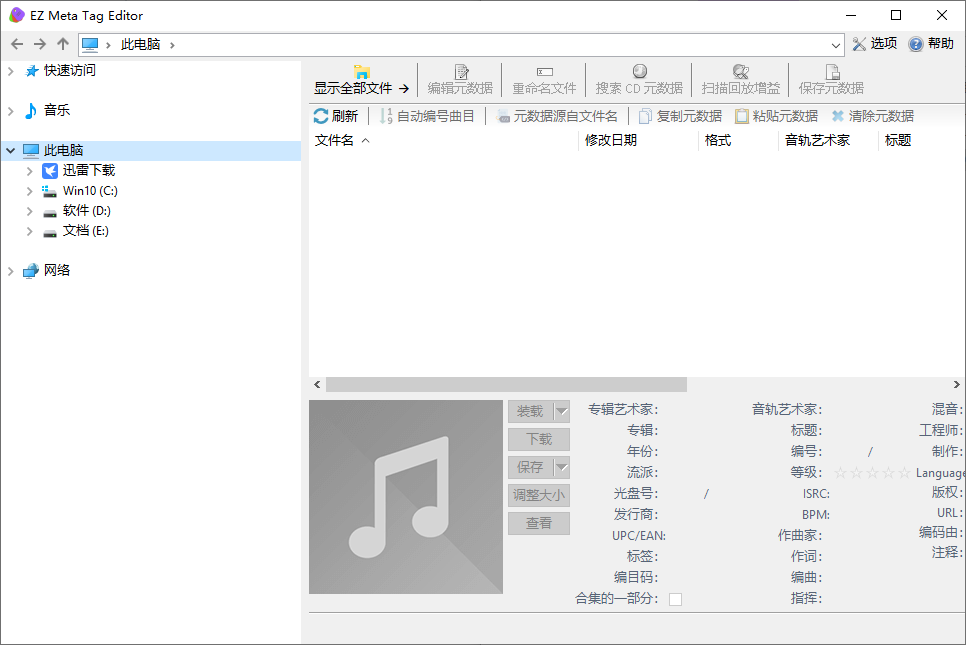Select 迅雷下载 folder in tree

tap(79, 170)
